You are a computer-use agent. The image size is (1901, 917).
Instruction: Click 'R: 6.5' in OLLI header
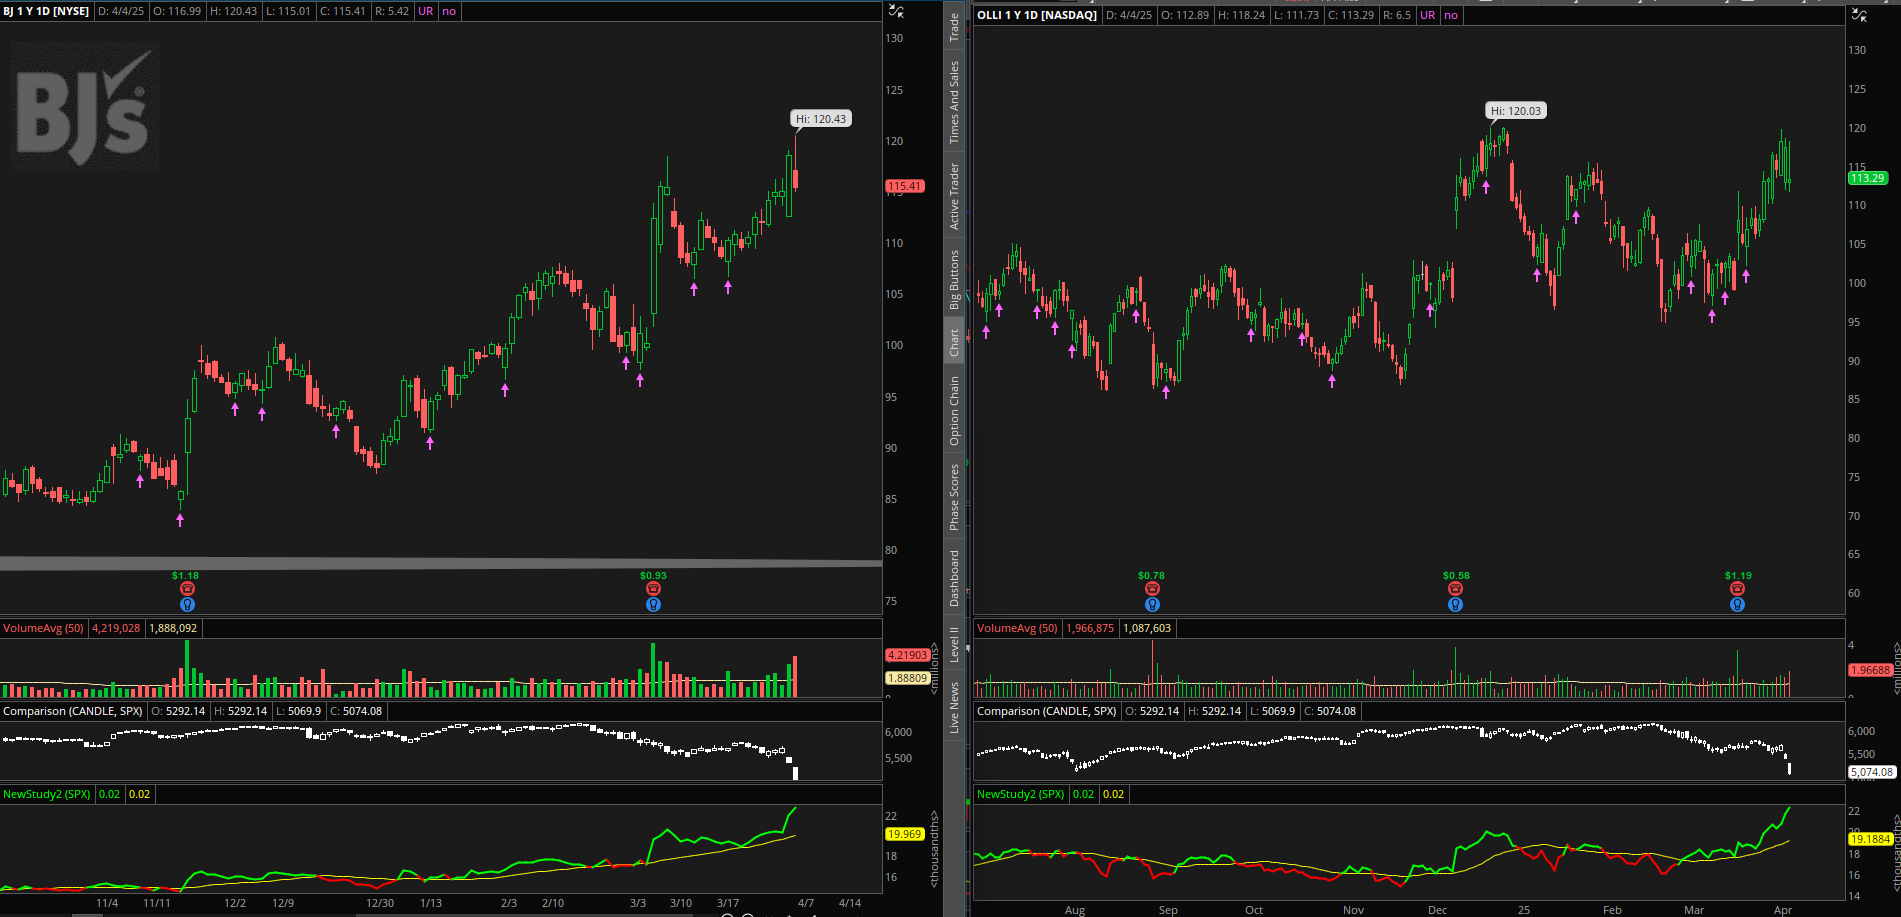(1397, 15)
